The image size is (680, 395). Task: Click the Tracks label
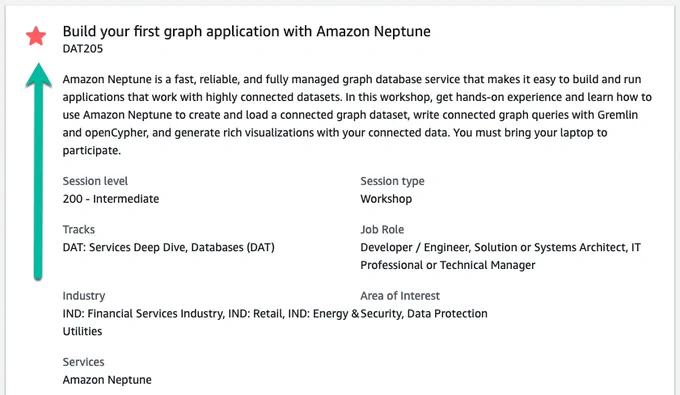pyautogui.click(x=78, y=229)
